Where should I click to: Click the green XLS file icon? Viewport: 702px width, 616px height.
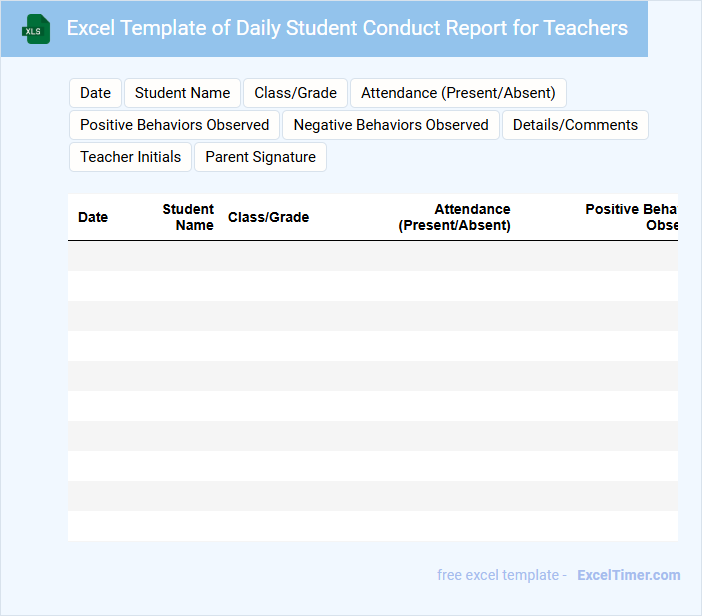click(x=36, y=29)
